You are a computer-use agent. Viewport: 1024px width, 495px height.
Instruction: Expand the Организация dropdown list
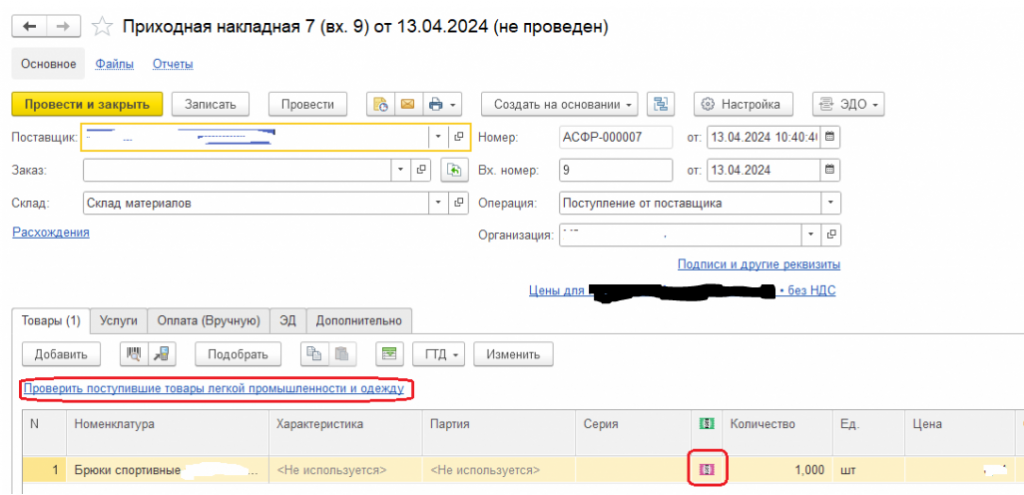(811, 234)
